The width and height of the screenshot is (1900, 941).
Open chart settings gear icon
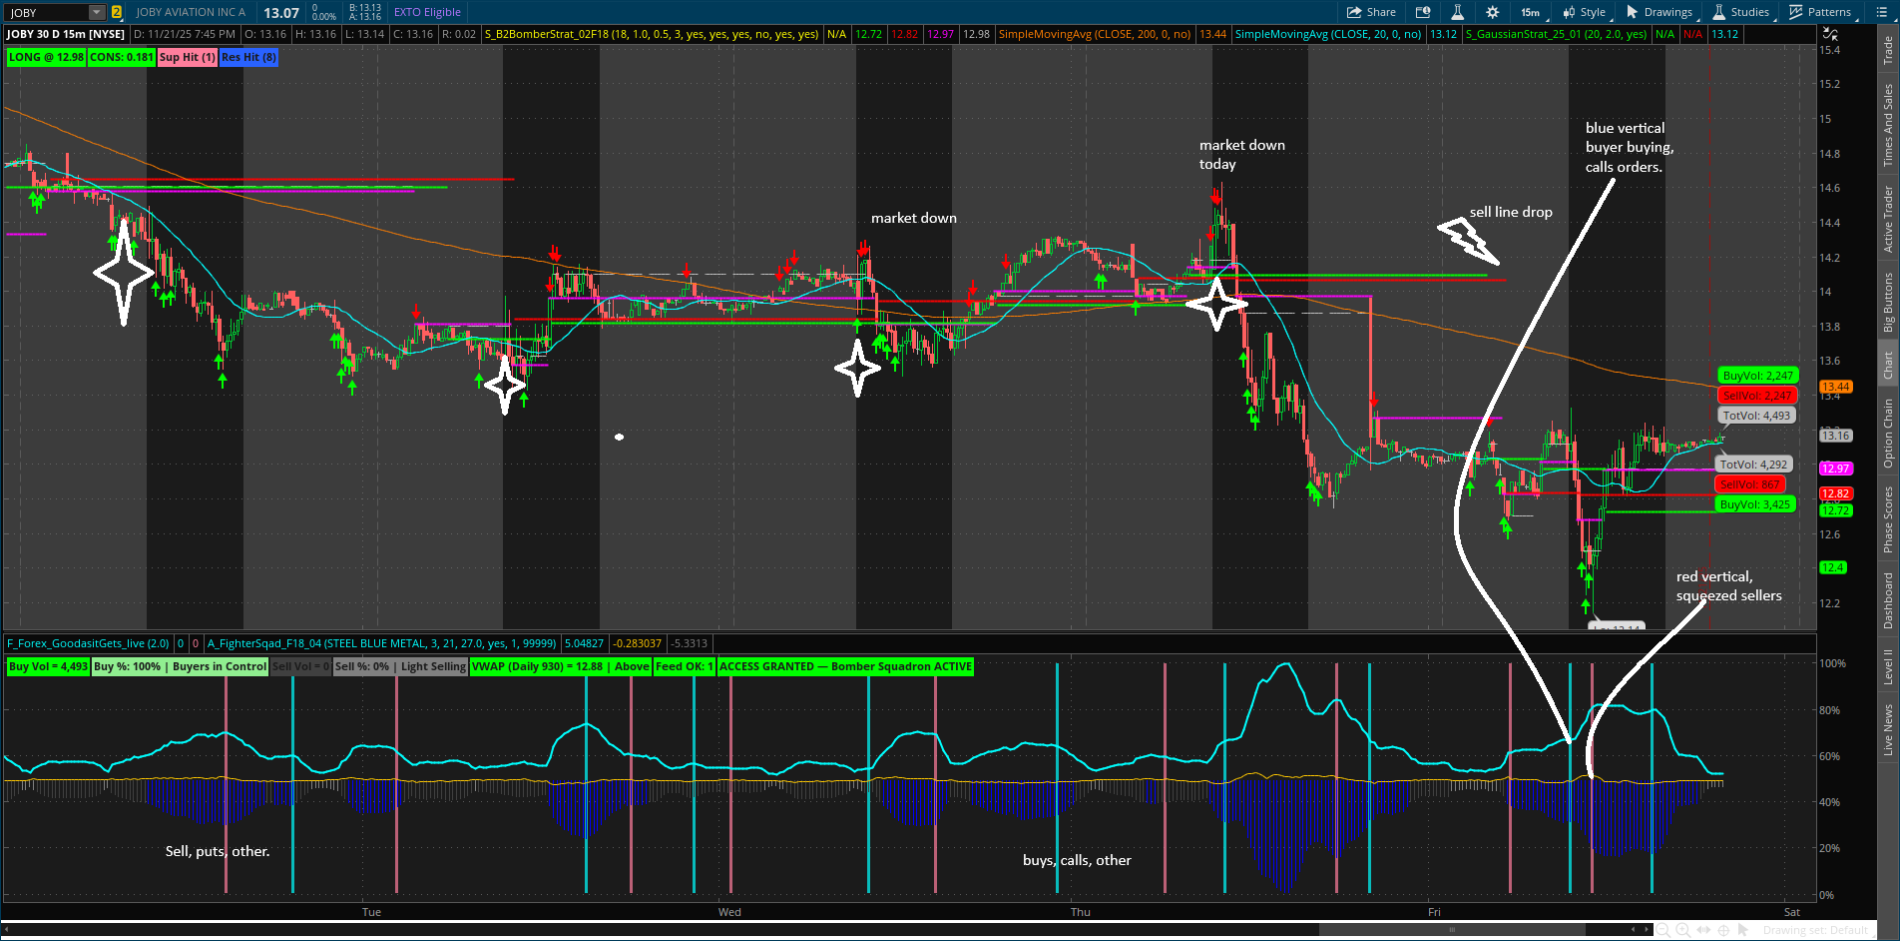tap(1492, 12)
